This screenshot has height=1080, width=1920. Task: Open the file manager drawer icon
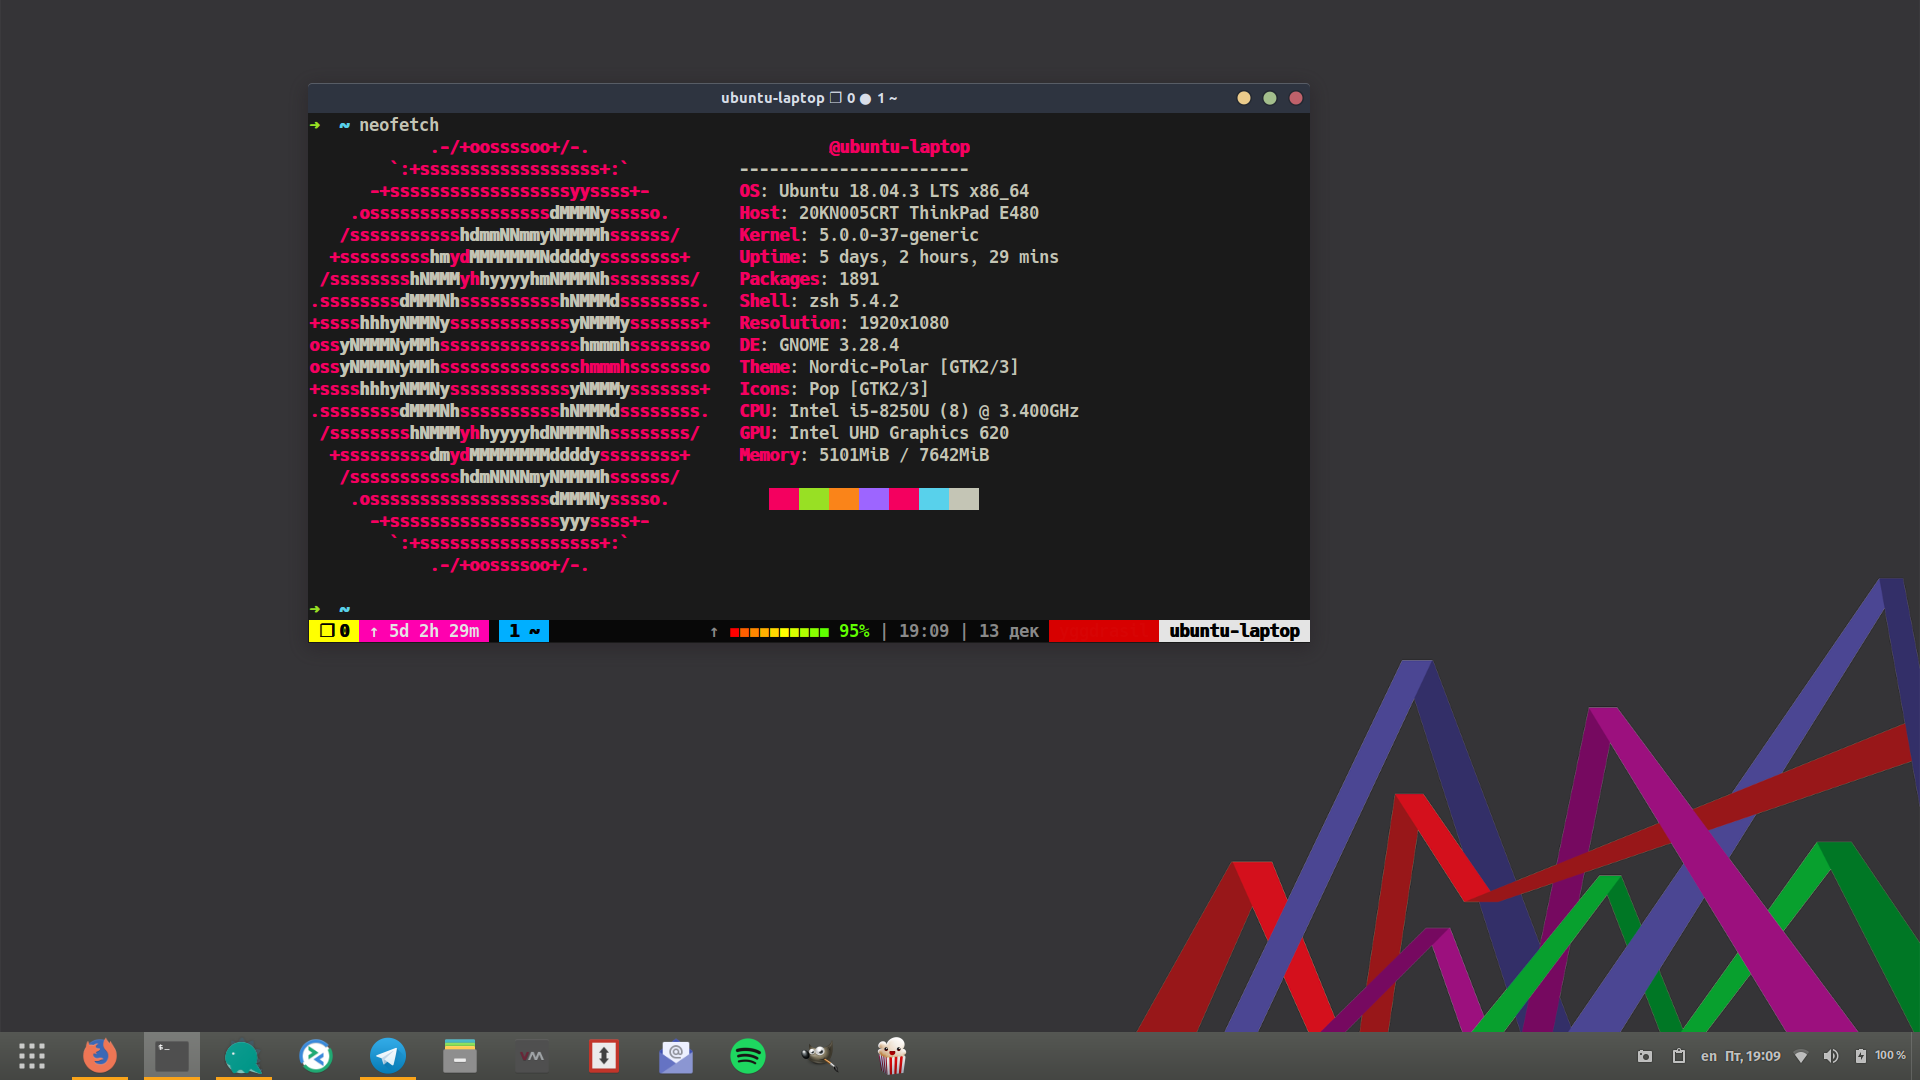pyautogui.click(x=460, y=1056)
